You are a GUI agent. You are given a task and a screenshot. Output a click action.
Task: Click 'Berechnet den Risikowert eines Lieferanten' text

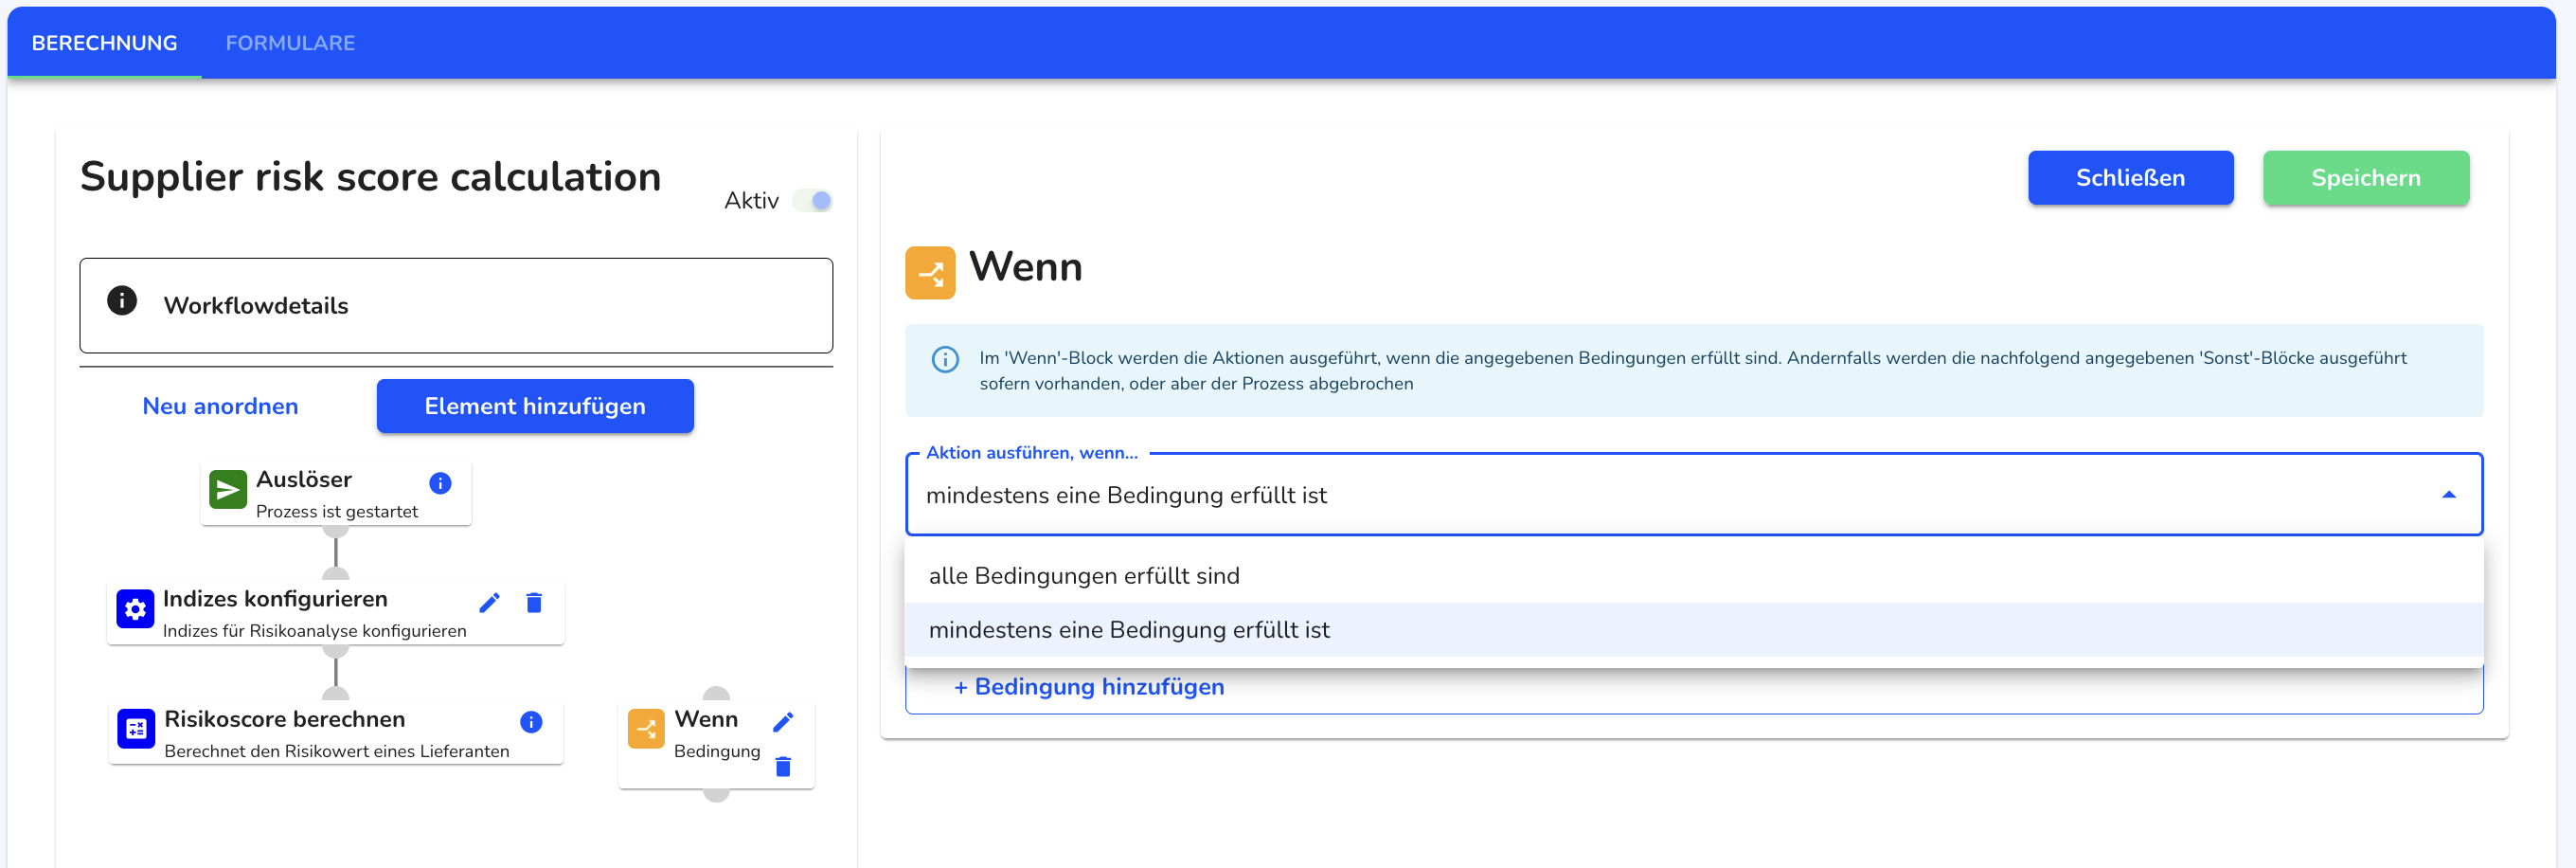pyautogui.click(x=336, y=751)
